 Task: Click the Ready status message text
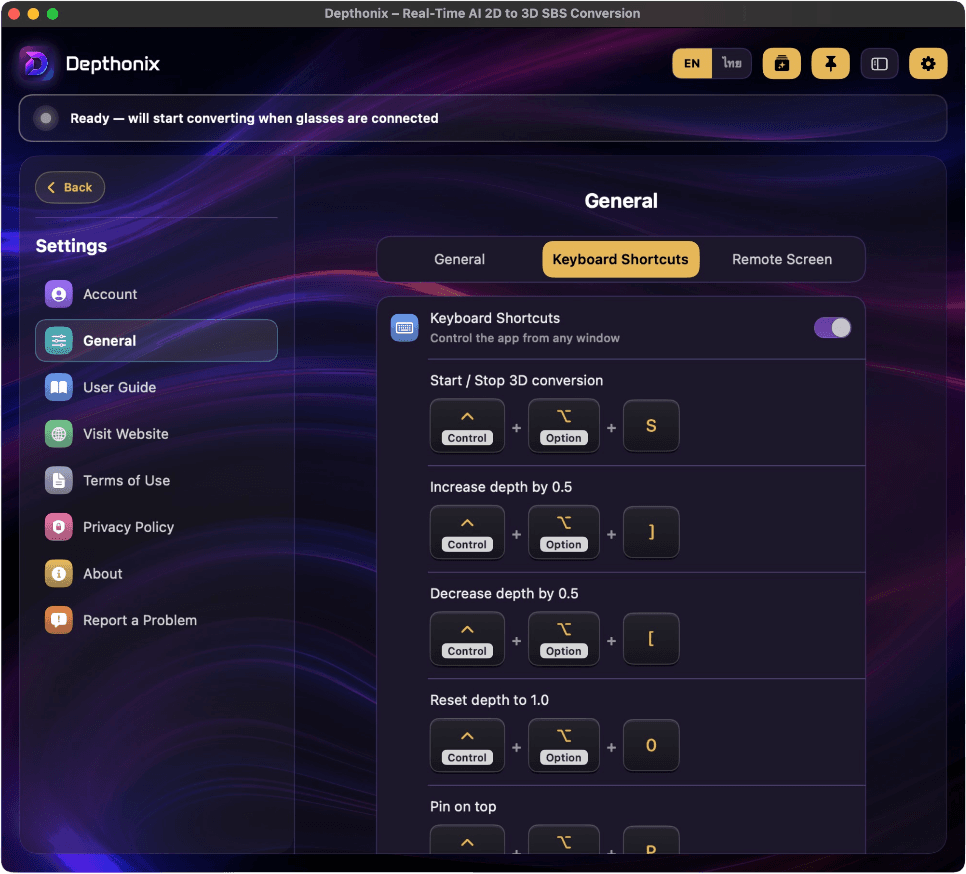point(254,118)
